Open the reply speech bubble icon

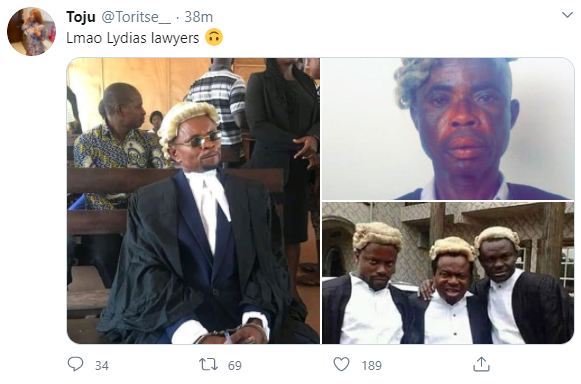(x=75, y=364)
